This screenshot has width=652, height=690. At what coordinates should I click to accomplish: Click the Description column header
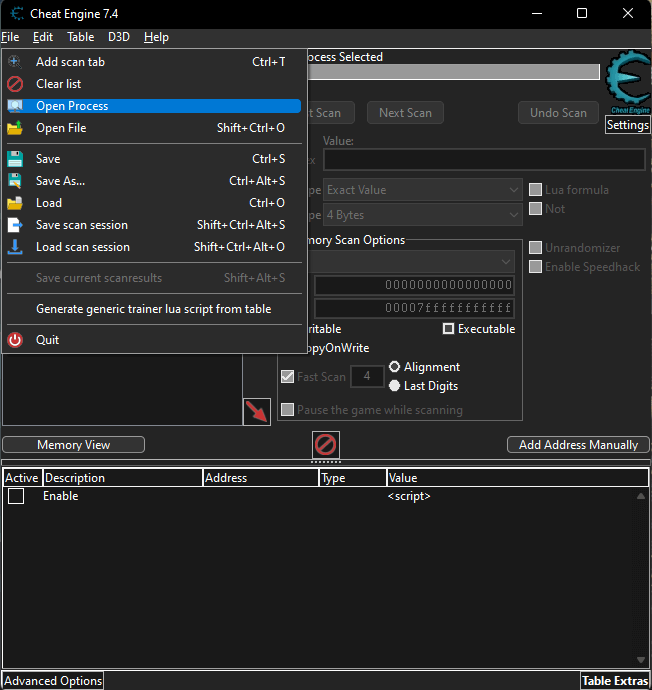click(x=123, y=478)
